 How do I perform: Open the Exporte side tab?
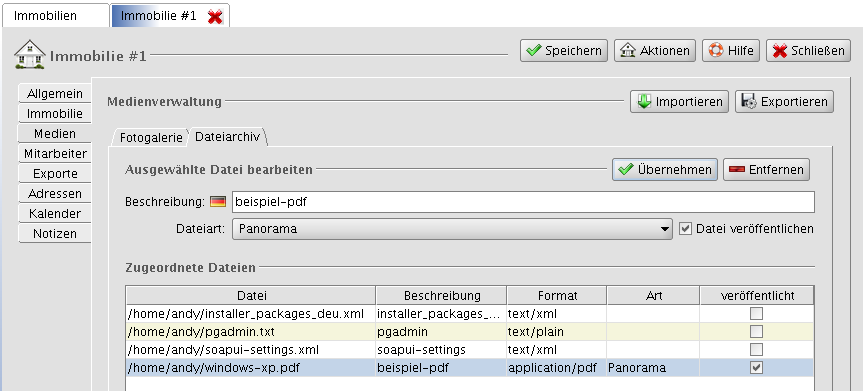[x=55, y=173]
